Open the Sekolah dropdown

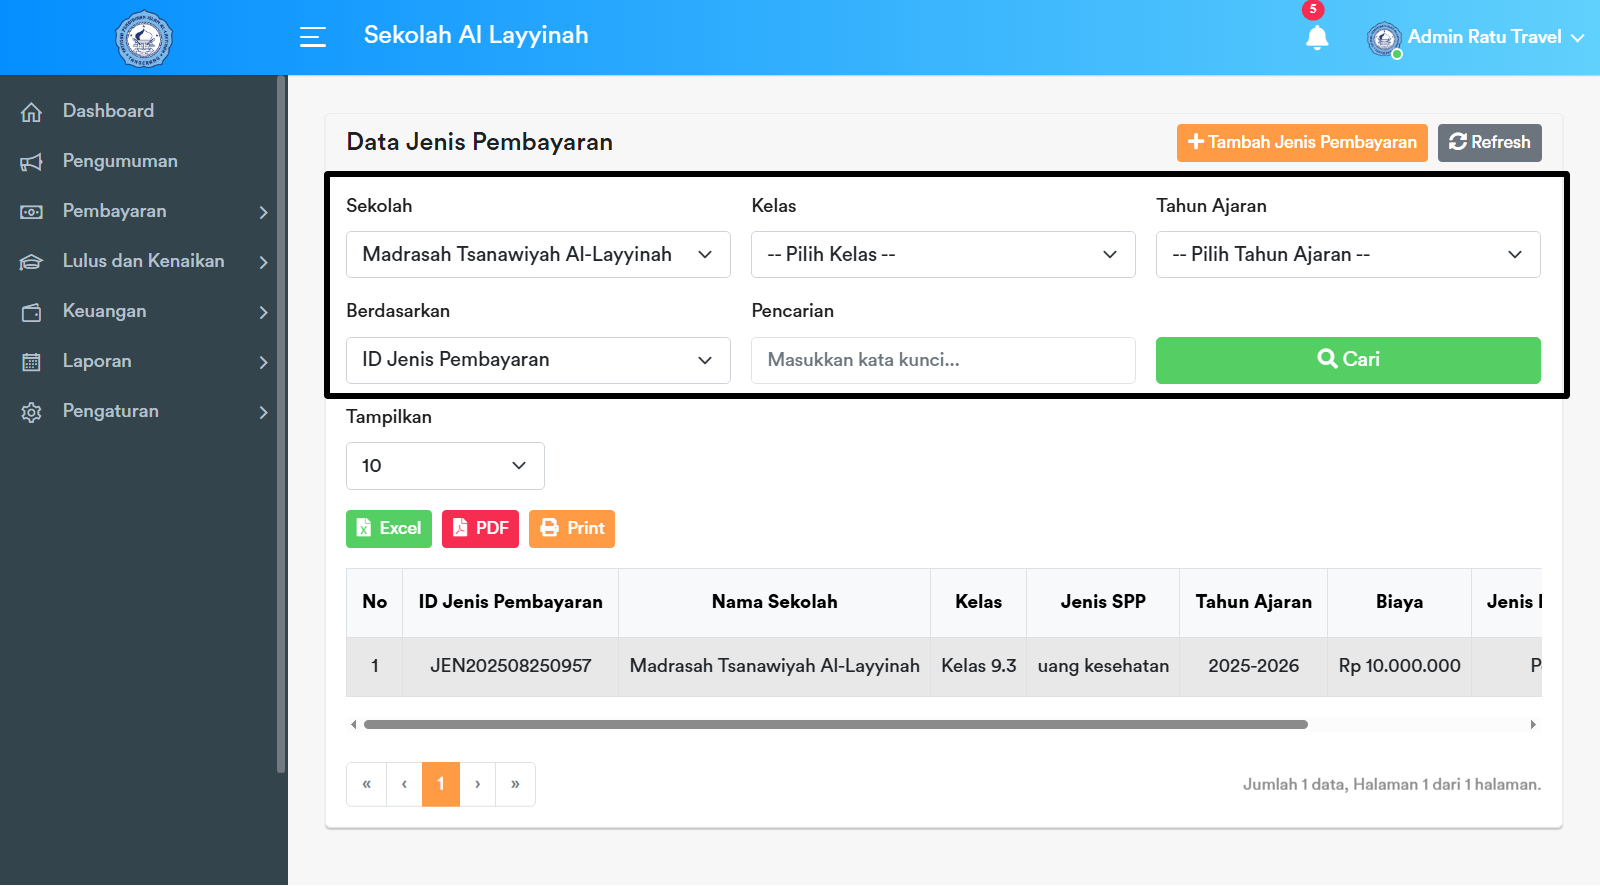pyautogui.click(x=538, y=254)
